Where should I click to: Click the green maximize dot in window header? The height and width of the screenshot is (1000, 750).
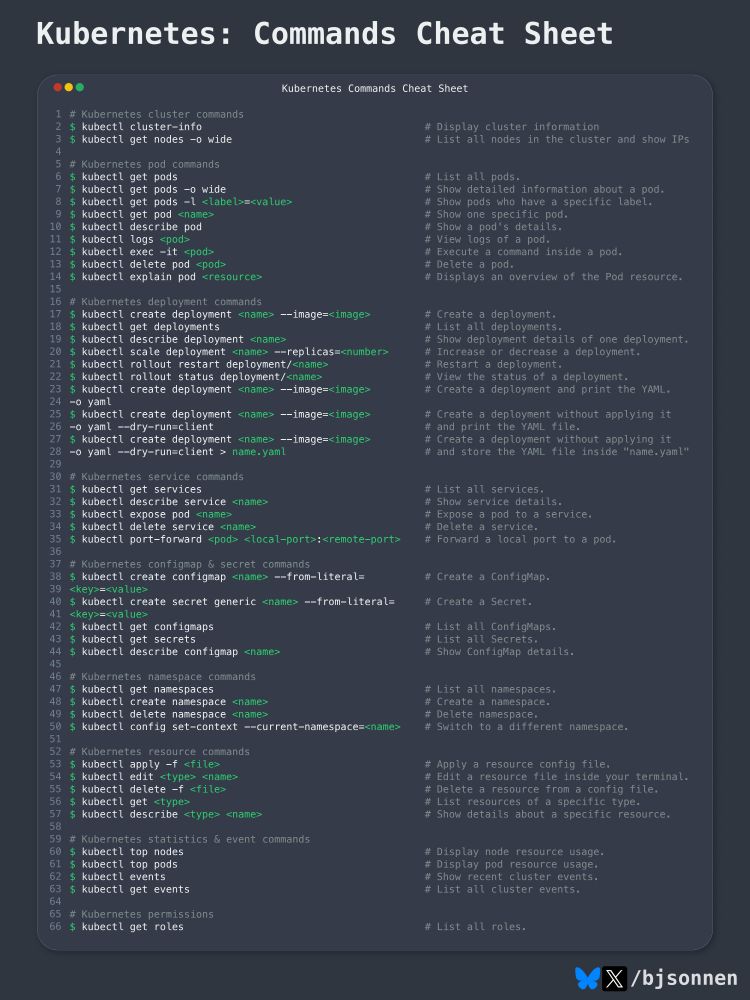click(x=80, y=87)
